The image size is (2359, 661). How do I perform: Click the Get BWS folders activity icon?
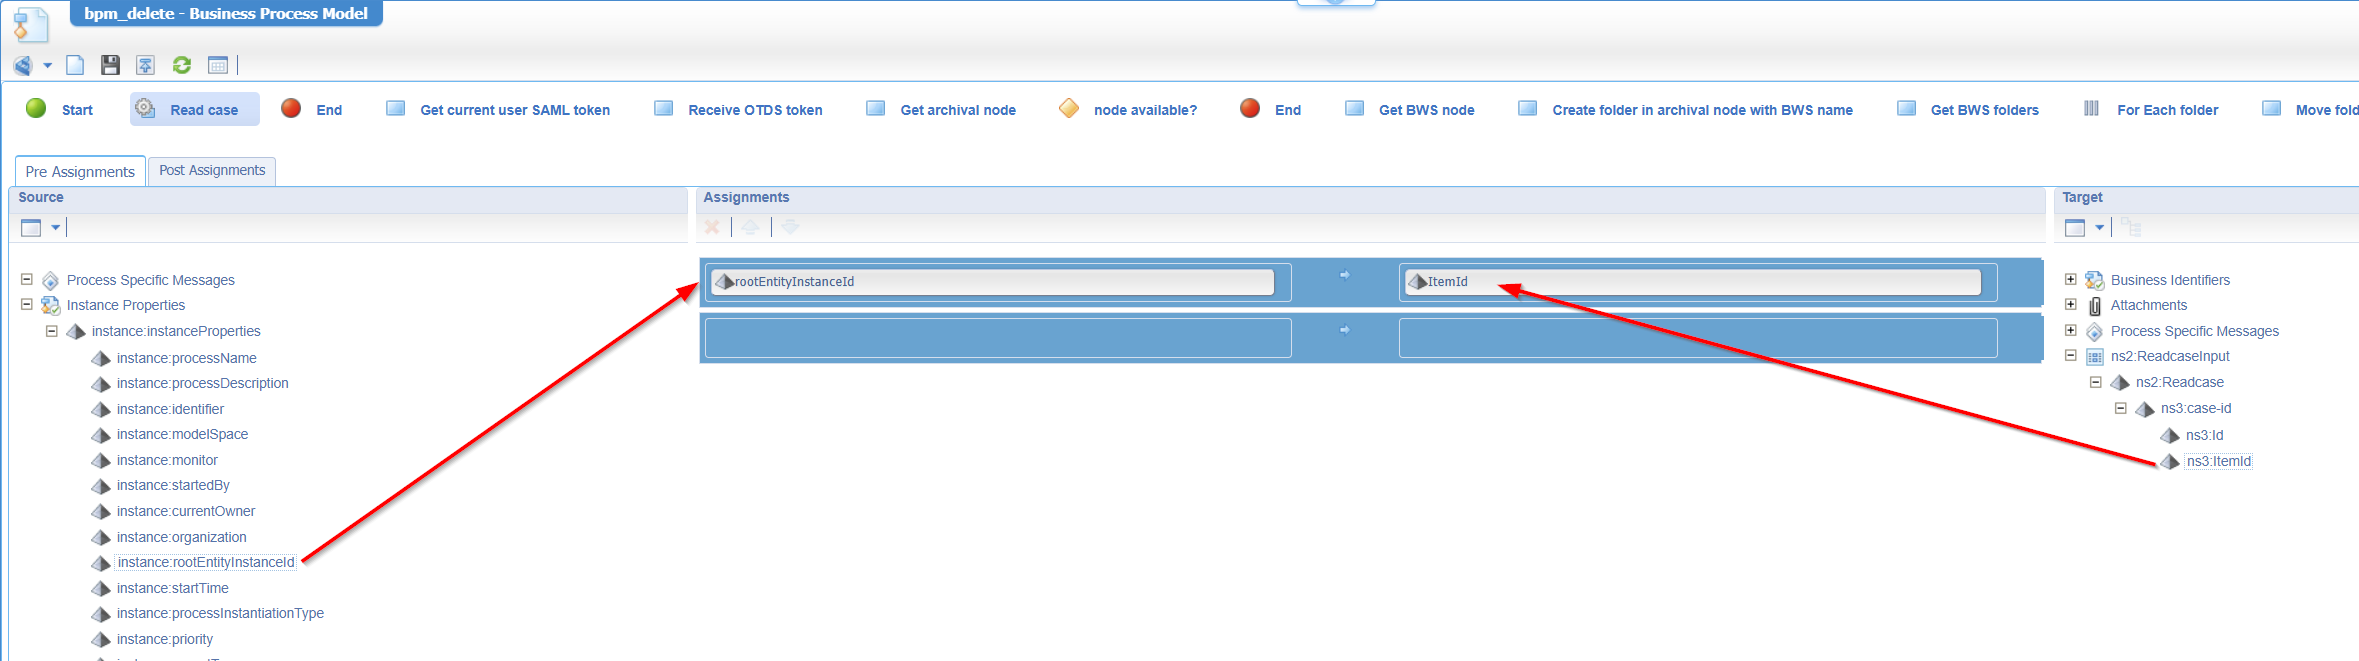(x=1907, y=108)
